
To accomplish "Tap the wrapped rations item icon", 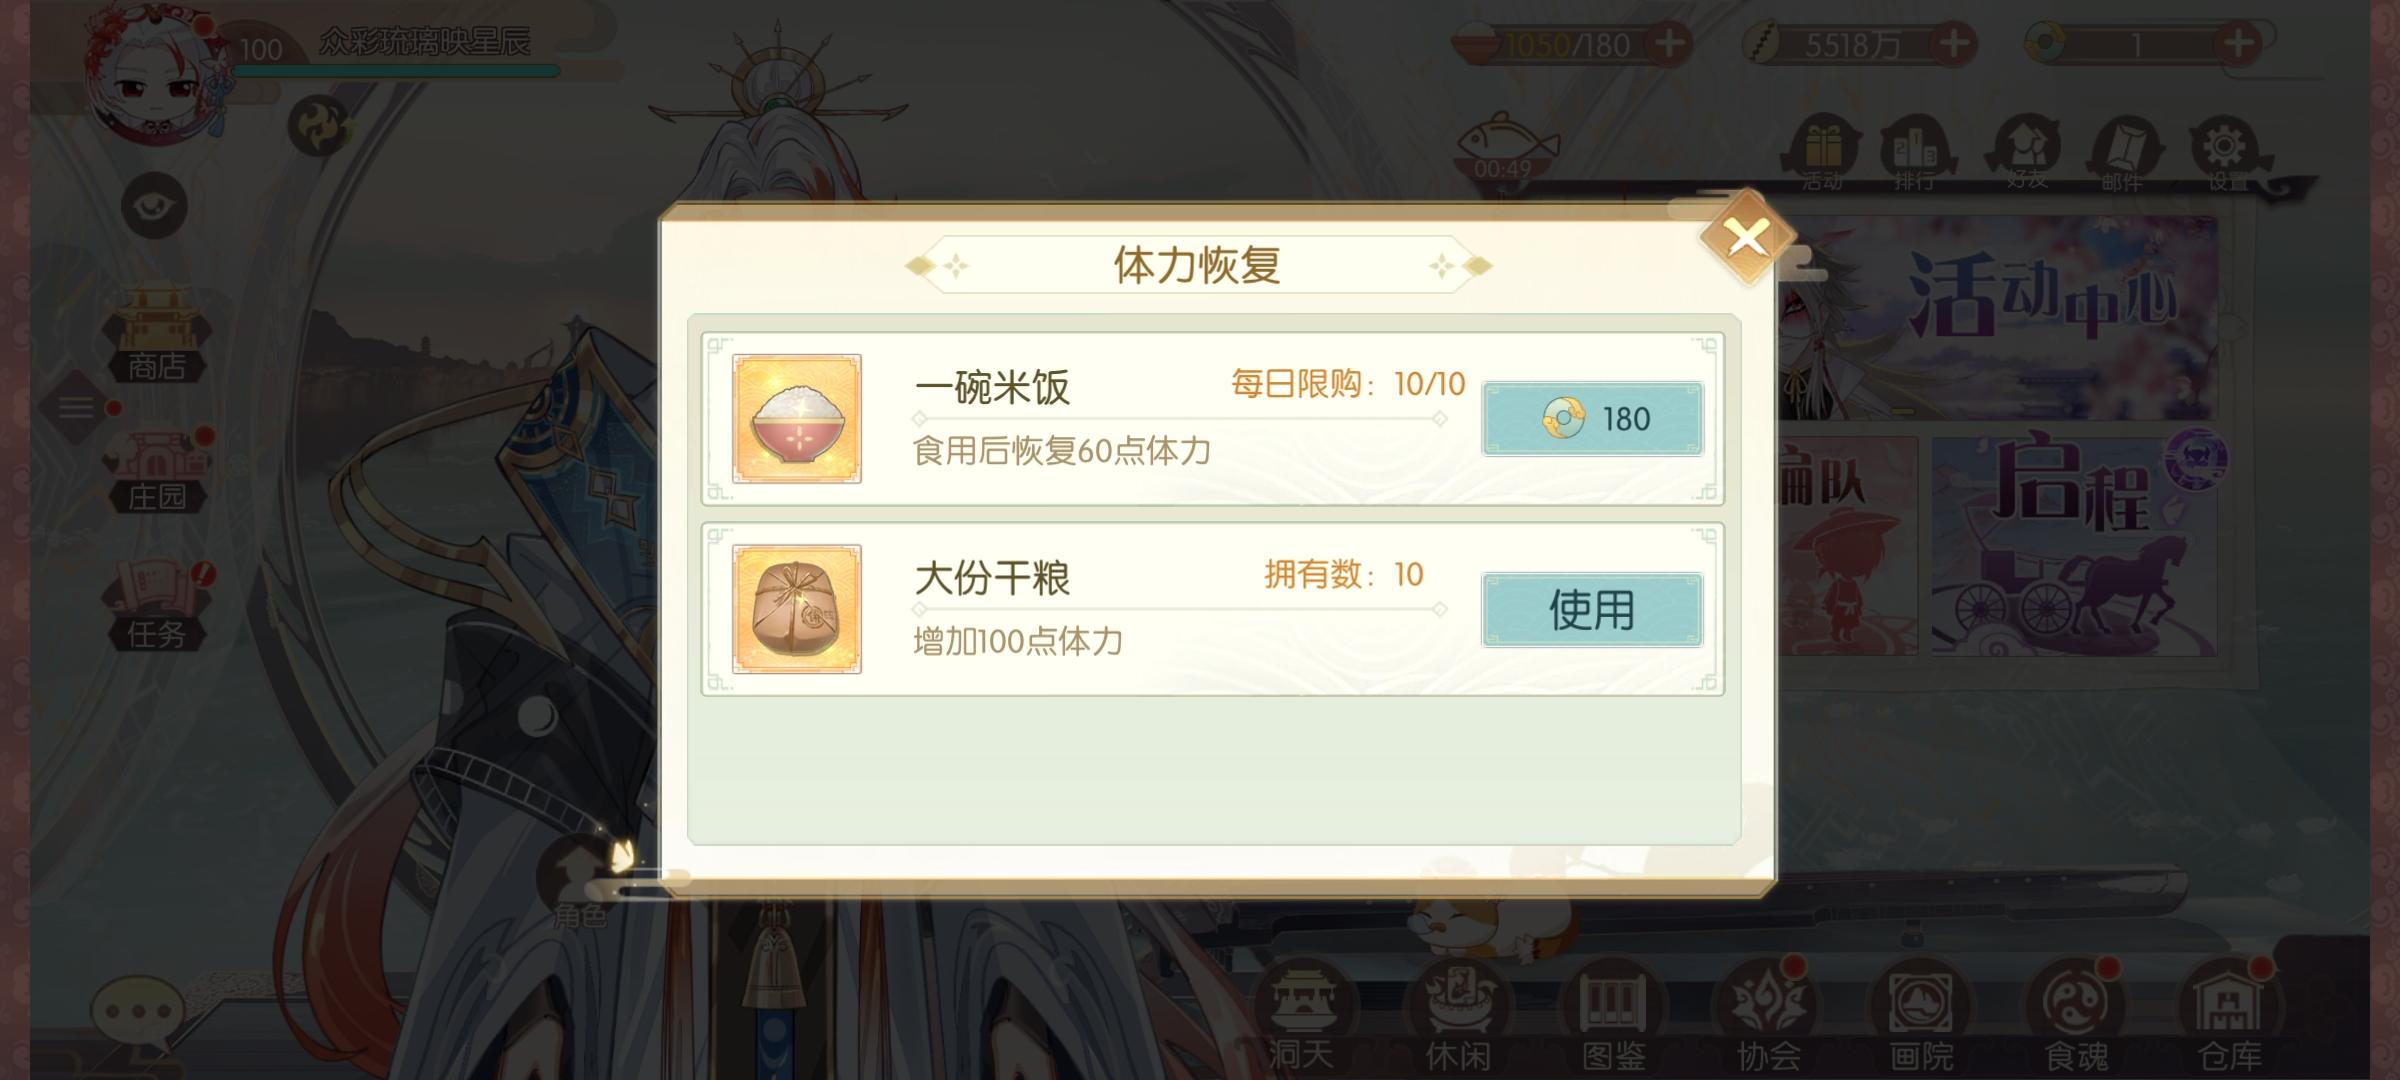I will [x=797, y=609].
